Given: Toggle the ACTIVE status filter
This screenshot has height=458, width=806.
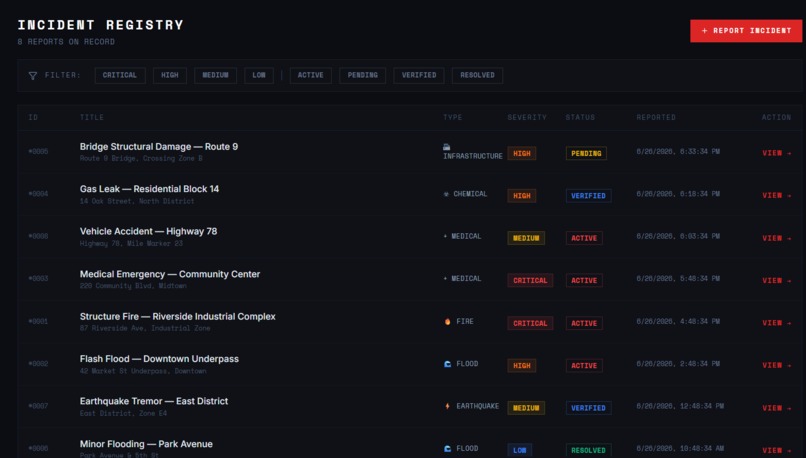Looking at the screenshot, I should click(x=310, y=75).
